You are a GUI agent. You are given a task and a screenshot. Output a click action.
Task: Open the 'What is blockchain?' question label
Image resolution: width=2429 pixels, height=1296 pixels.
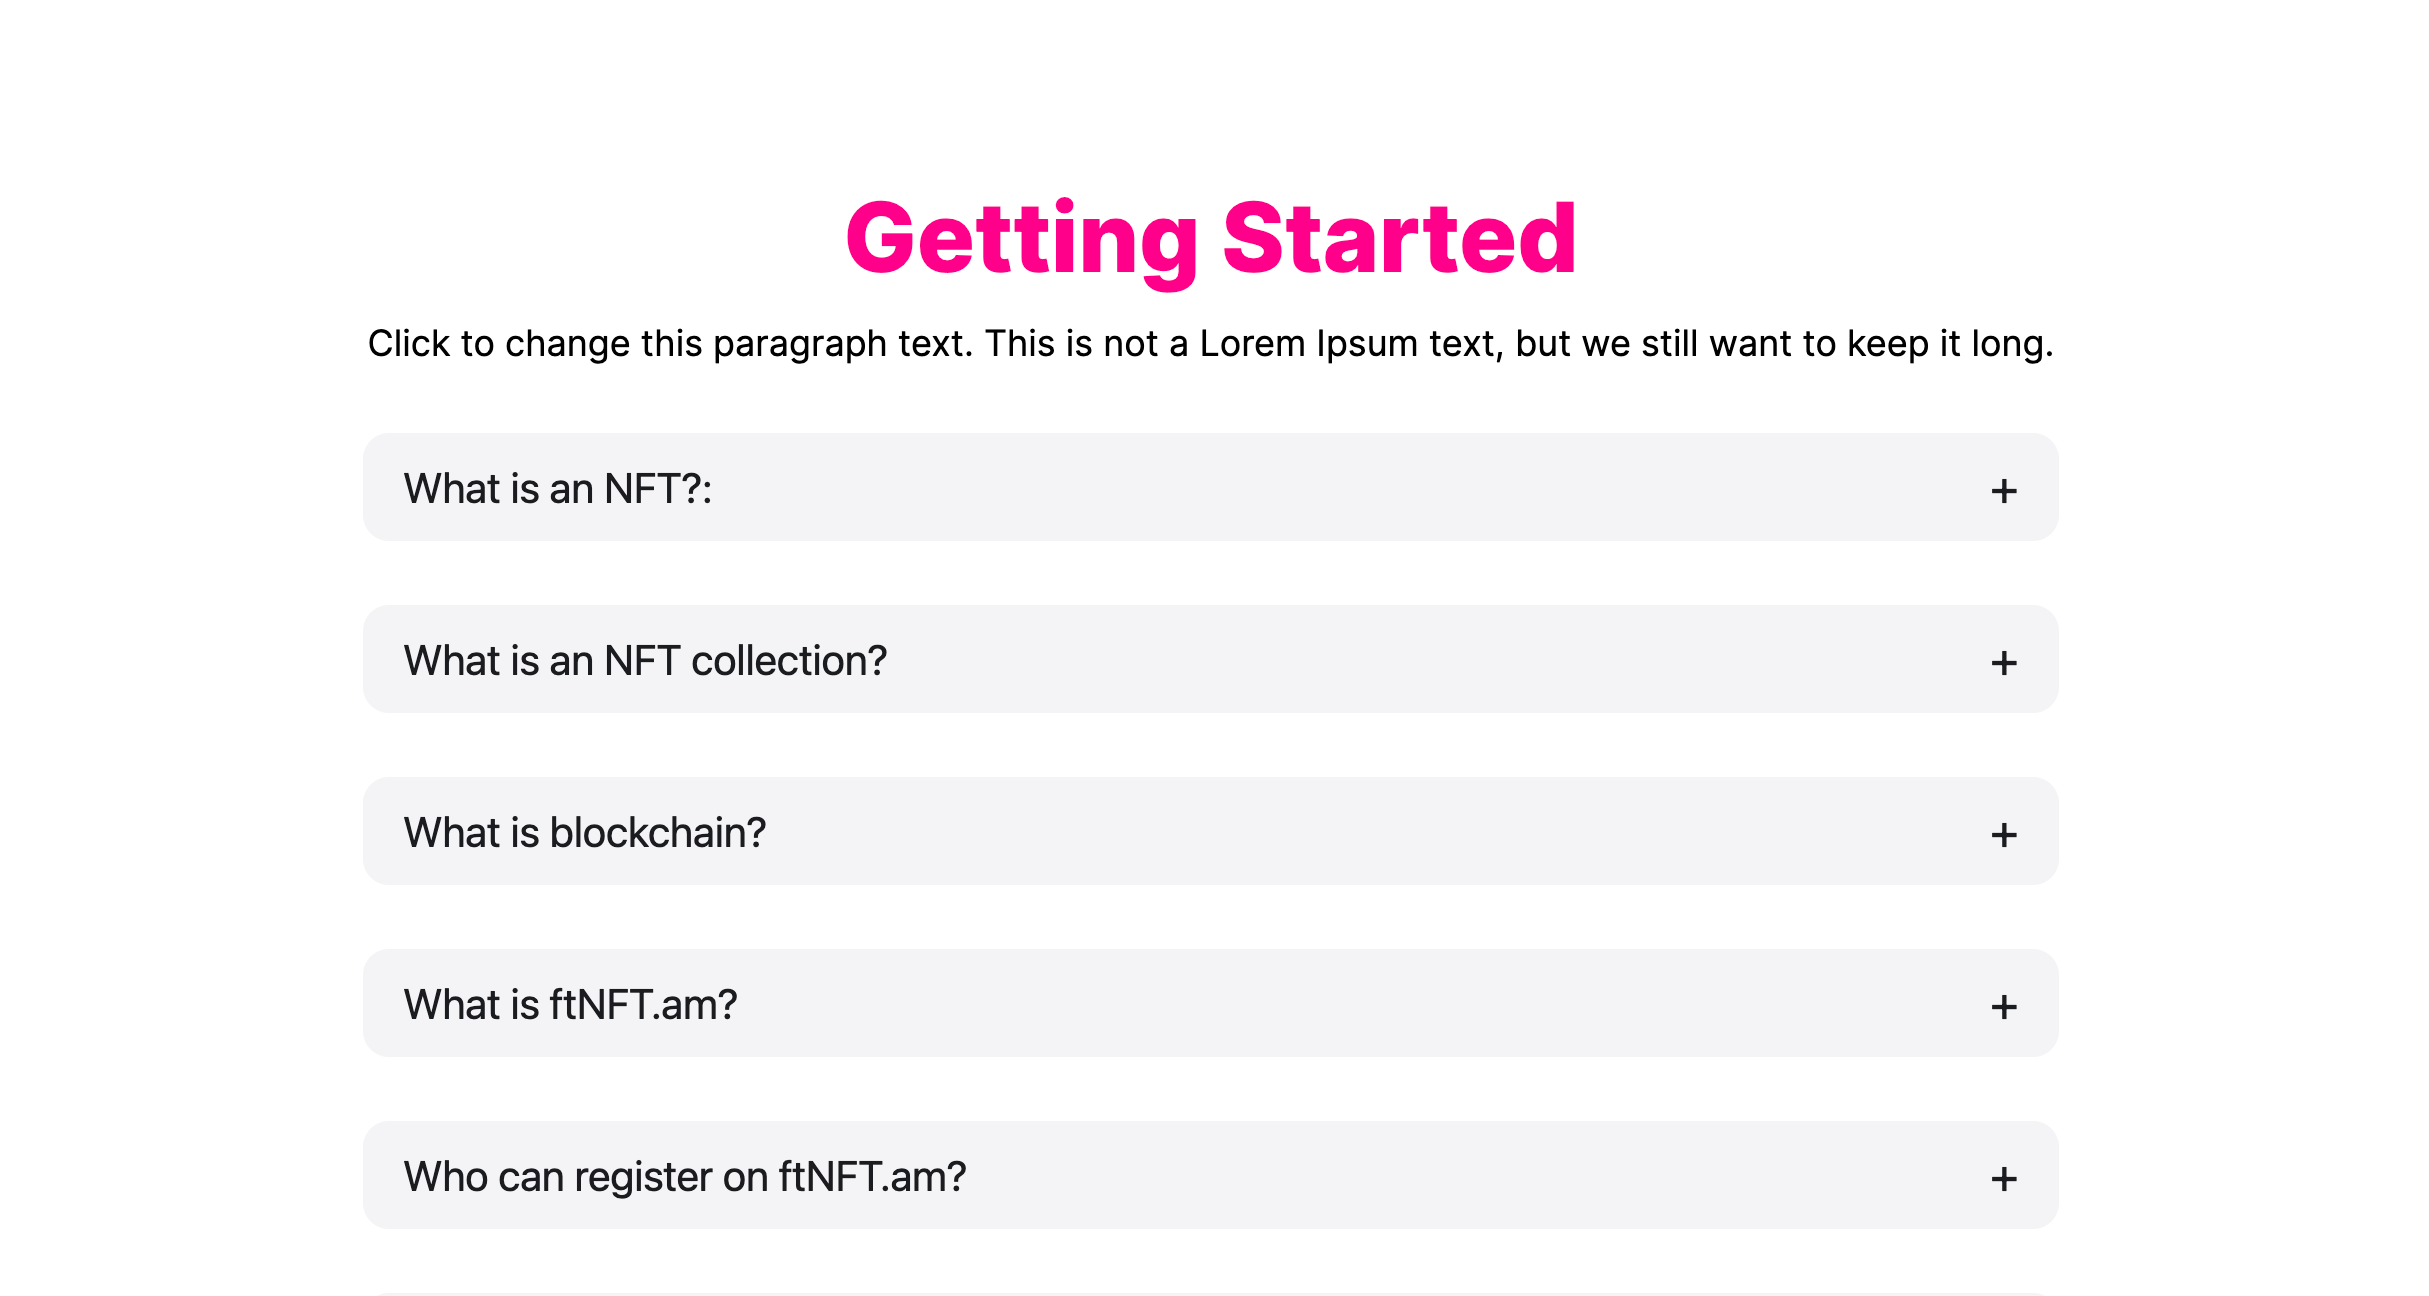pos(584,833)
